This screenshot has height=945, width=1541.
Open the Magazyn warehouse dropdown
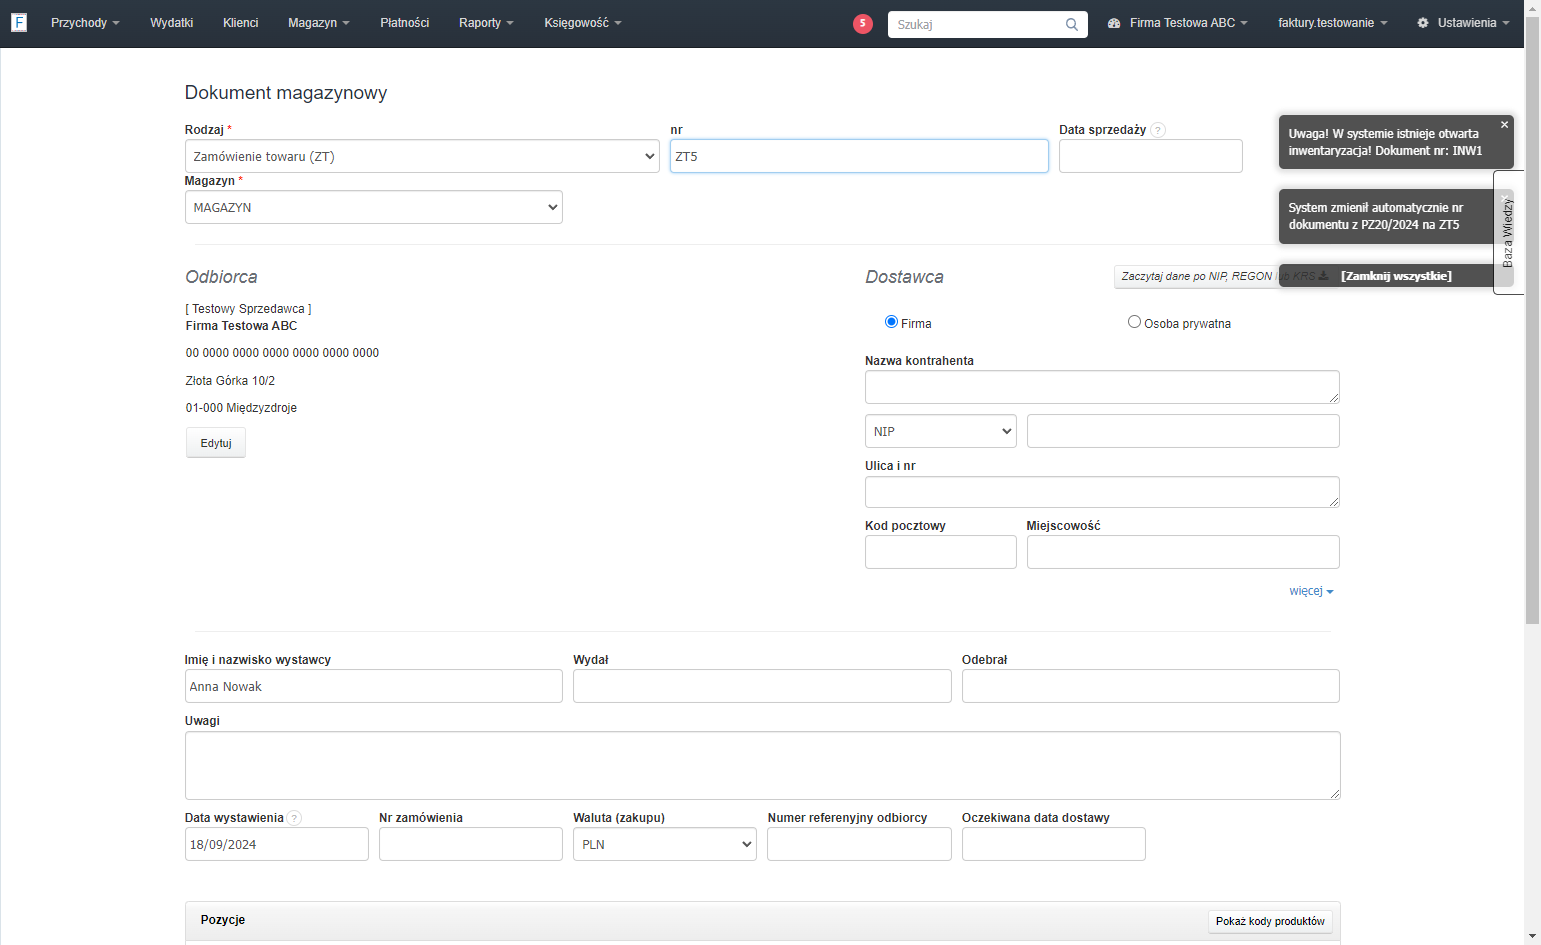(x=374, y=207)
